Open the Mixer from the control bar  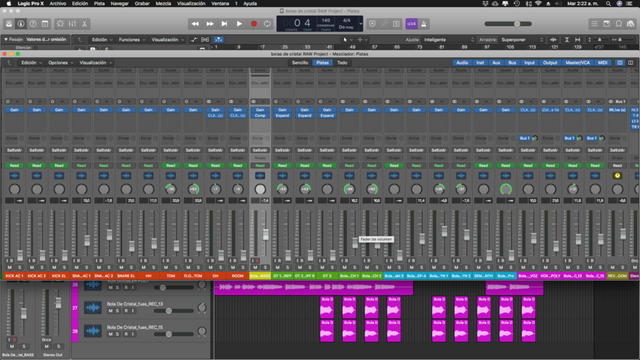point(72,24)
